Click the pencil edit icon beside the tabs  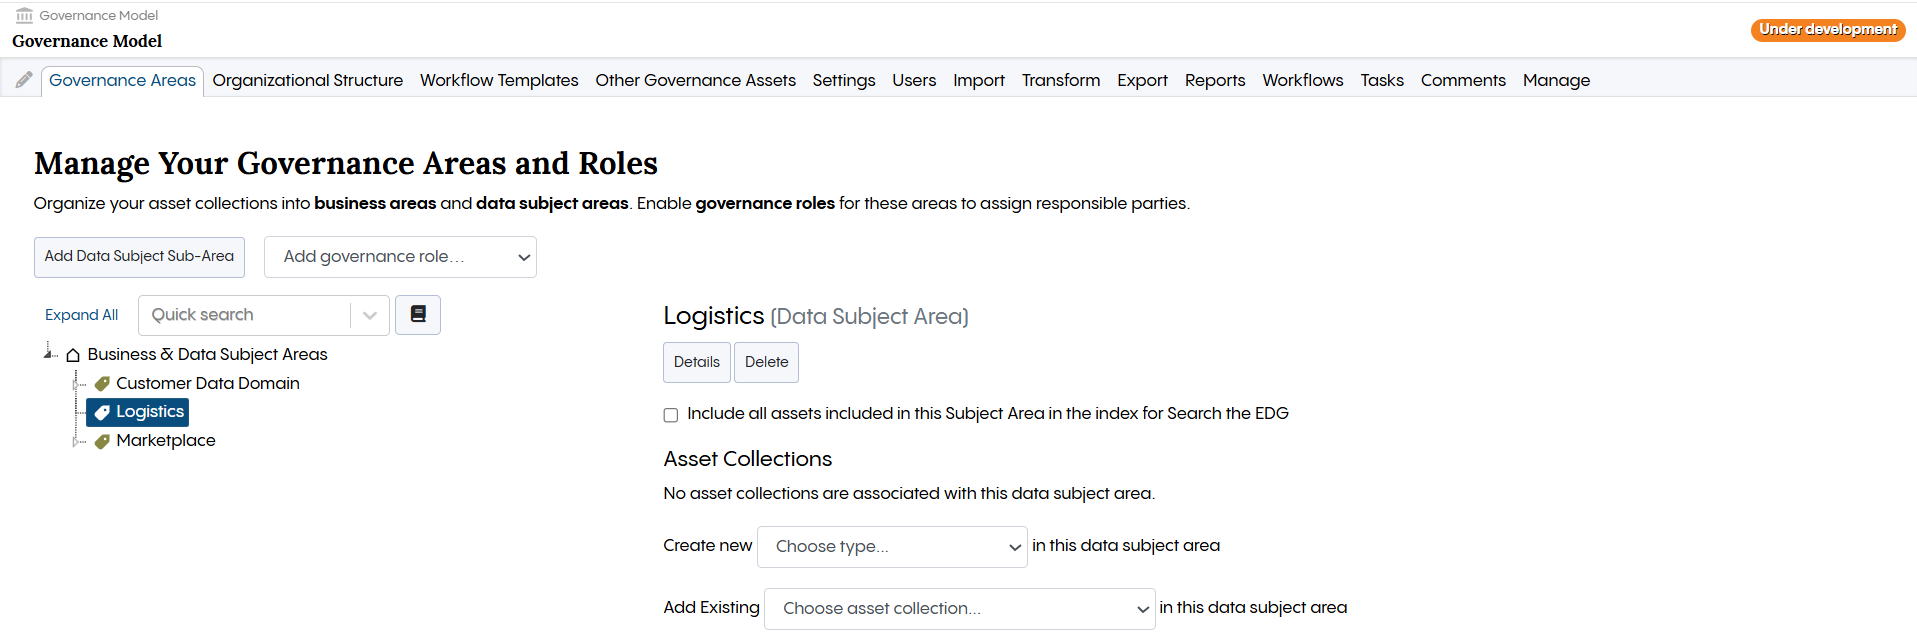22,78
